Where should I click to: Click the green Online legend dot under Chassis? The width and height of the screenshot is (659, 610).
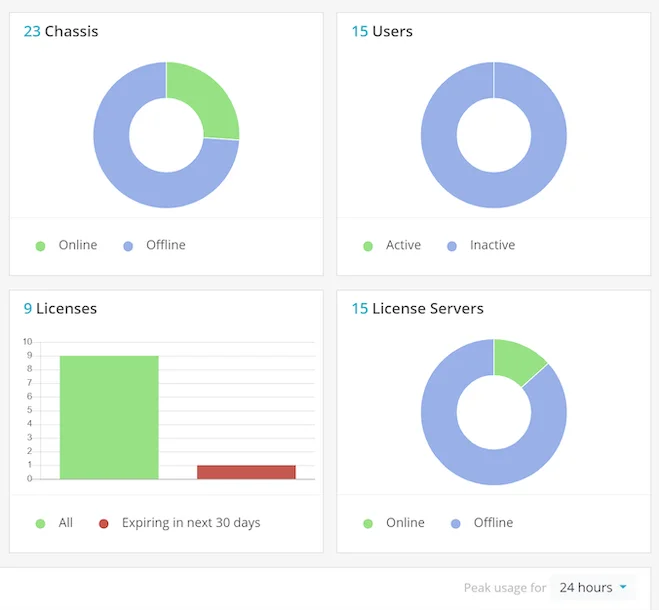pos(40,246)
